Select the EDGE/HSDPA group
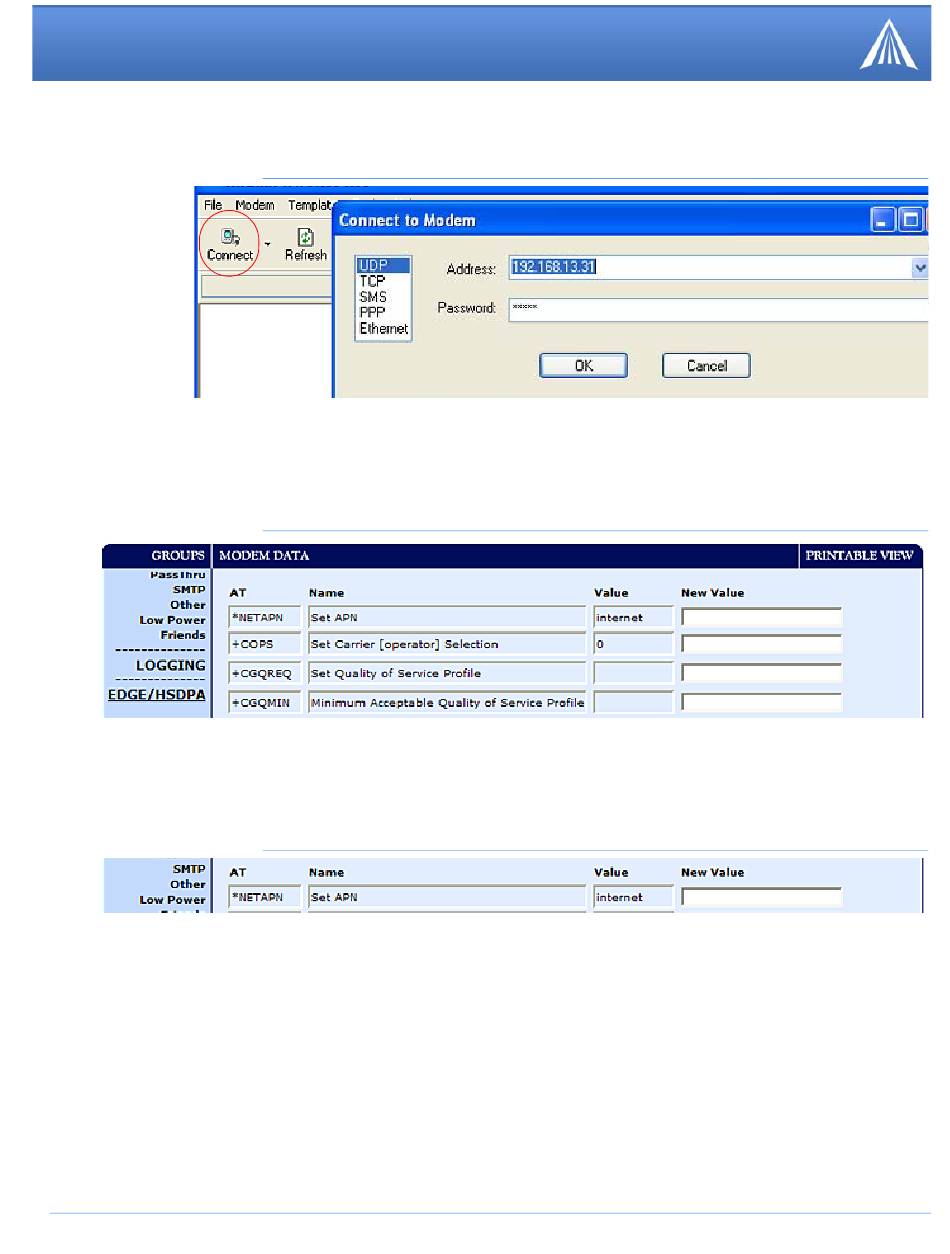950x1254 pixels. click(x=157, y=695)
